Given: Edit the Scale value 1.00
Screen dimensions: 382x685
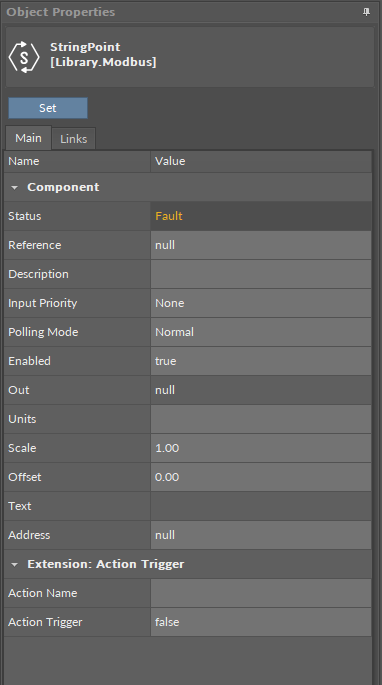Looking at the screenshot, I should [x=261, y=448].
